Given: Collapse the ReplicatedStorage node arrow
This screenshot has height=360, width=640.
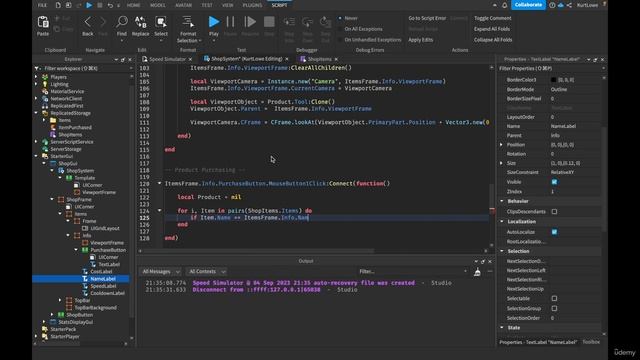Looking at the screenshot, I should tap(36, 113).
